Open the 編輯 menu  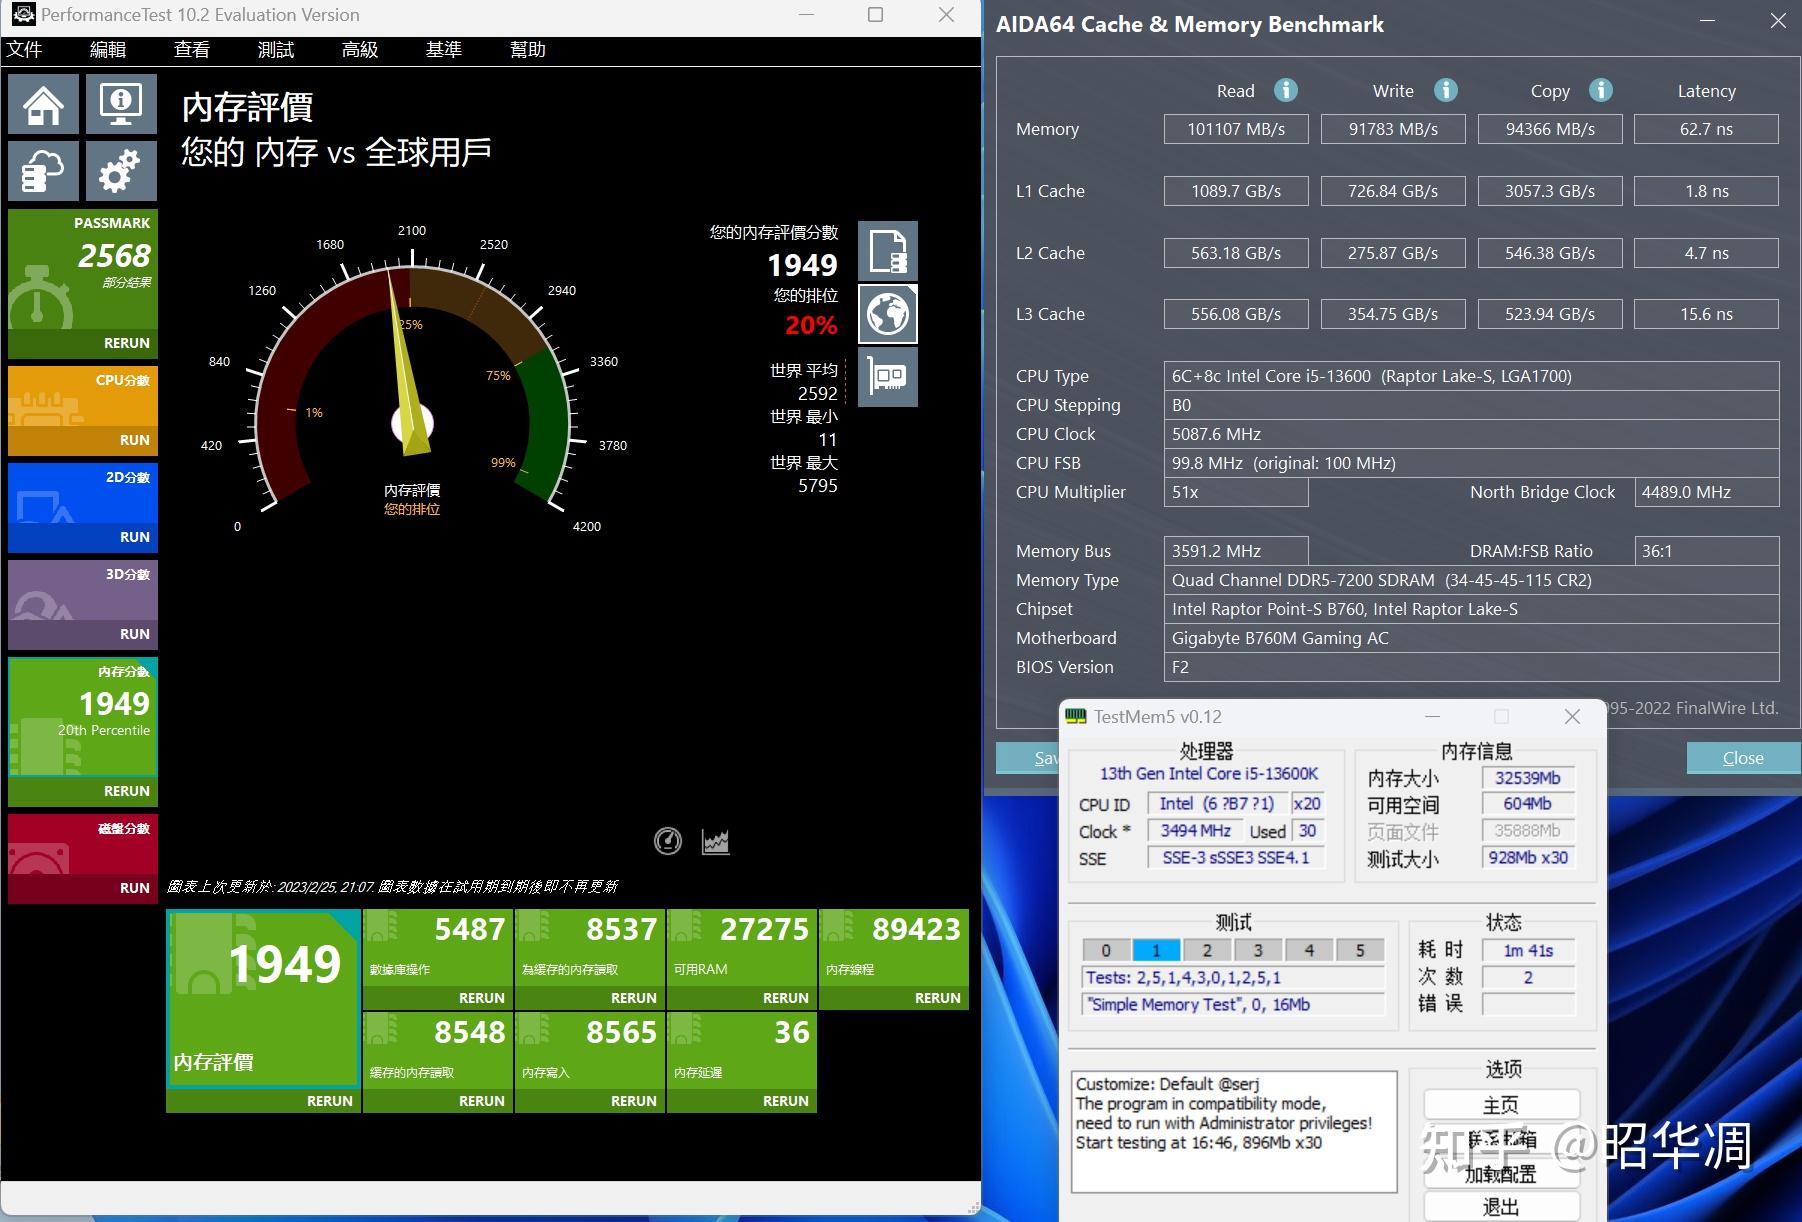pyautogui.click(x=108, y=50)
